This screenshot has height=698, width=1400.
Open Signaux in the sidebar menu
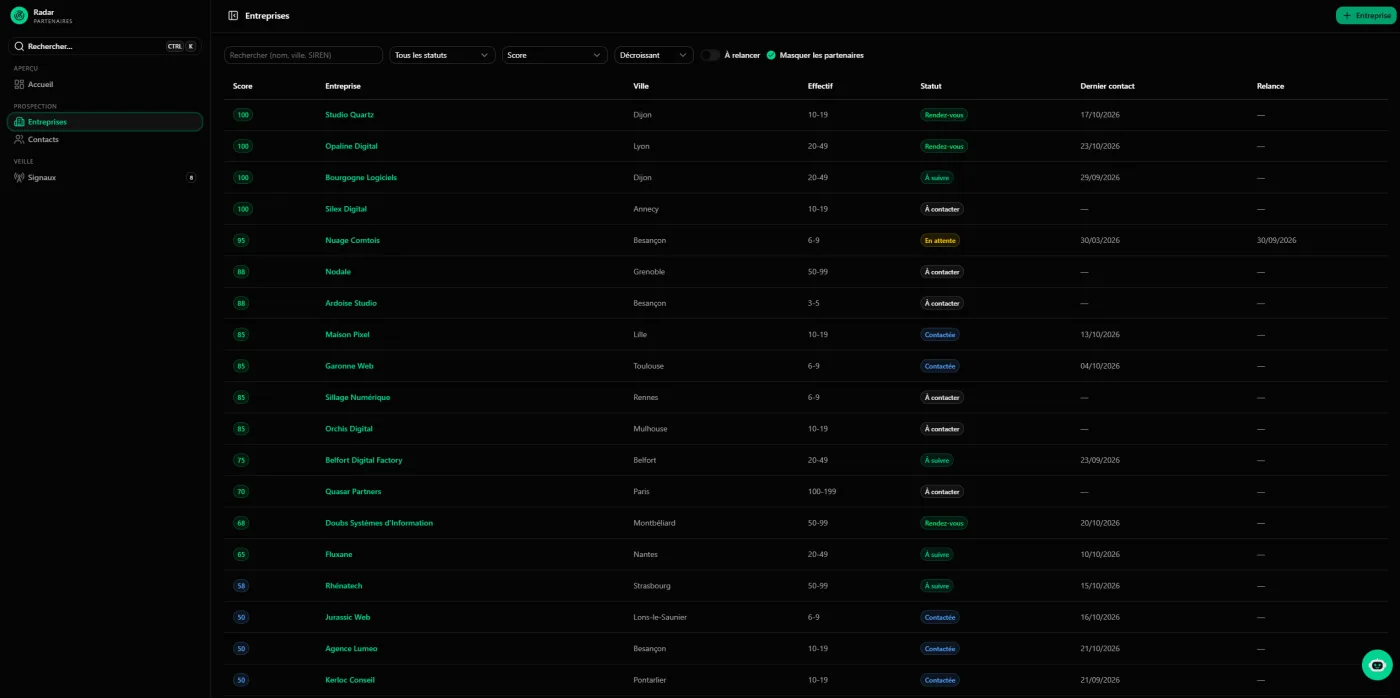coord(105,178)
